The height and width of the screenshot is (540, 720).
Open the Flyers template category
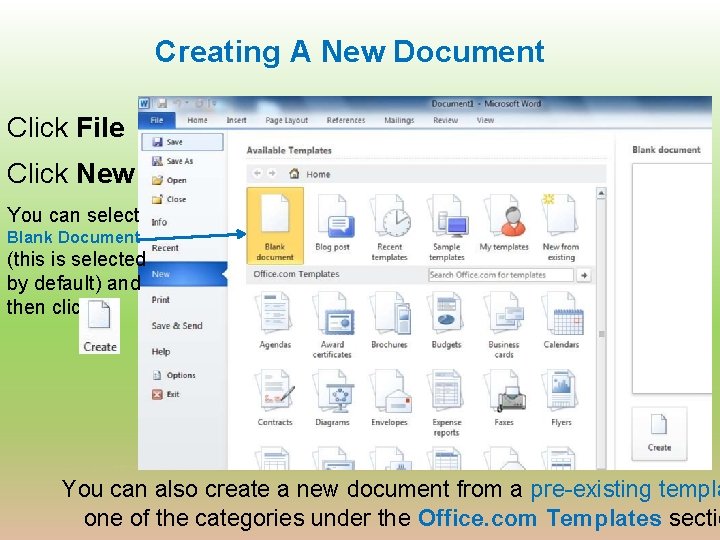(561, 398)
